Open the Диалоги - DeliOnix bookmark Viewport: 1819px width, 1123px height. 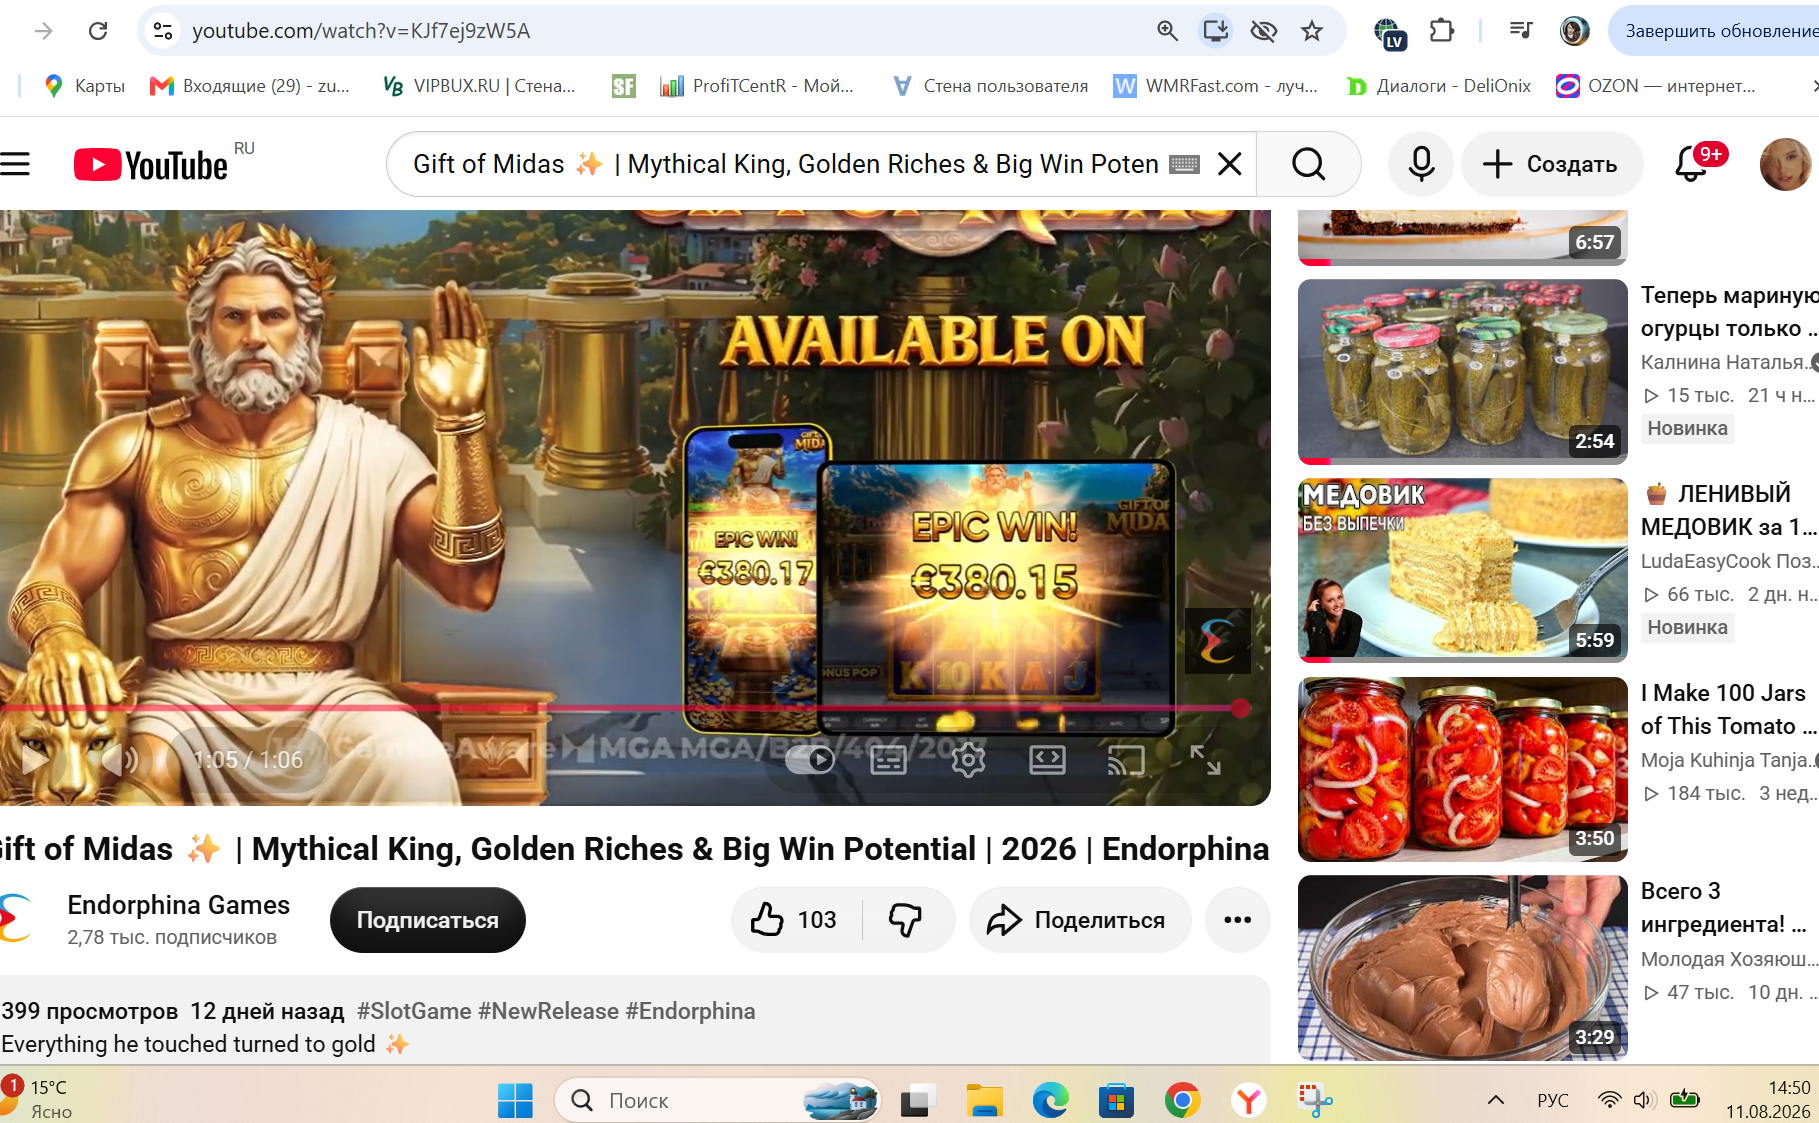1439,86
